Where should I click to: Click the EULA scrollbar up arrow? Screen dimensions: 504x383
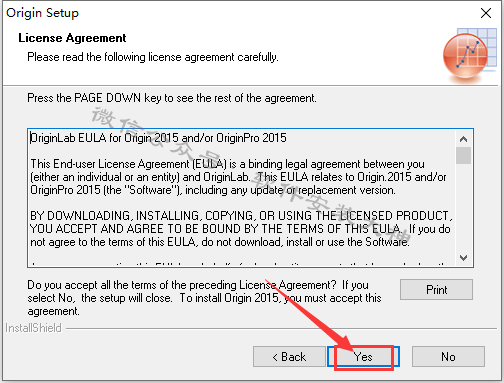pos(463,139)
